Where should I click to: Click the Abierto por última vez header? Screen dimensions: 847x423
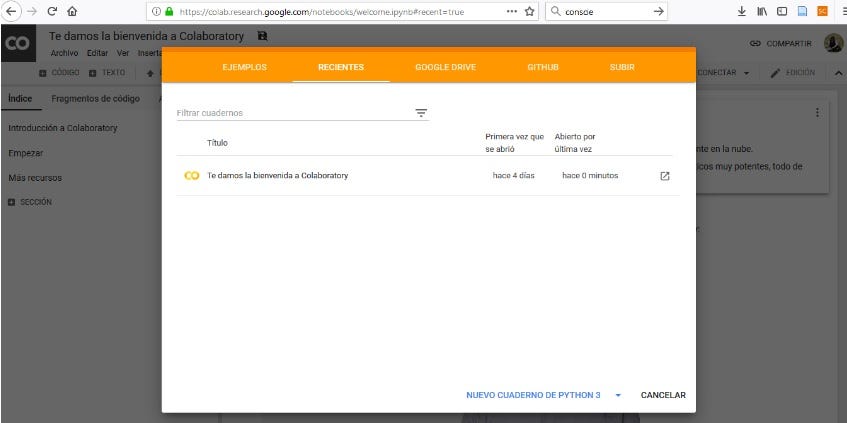coord(575,143)
